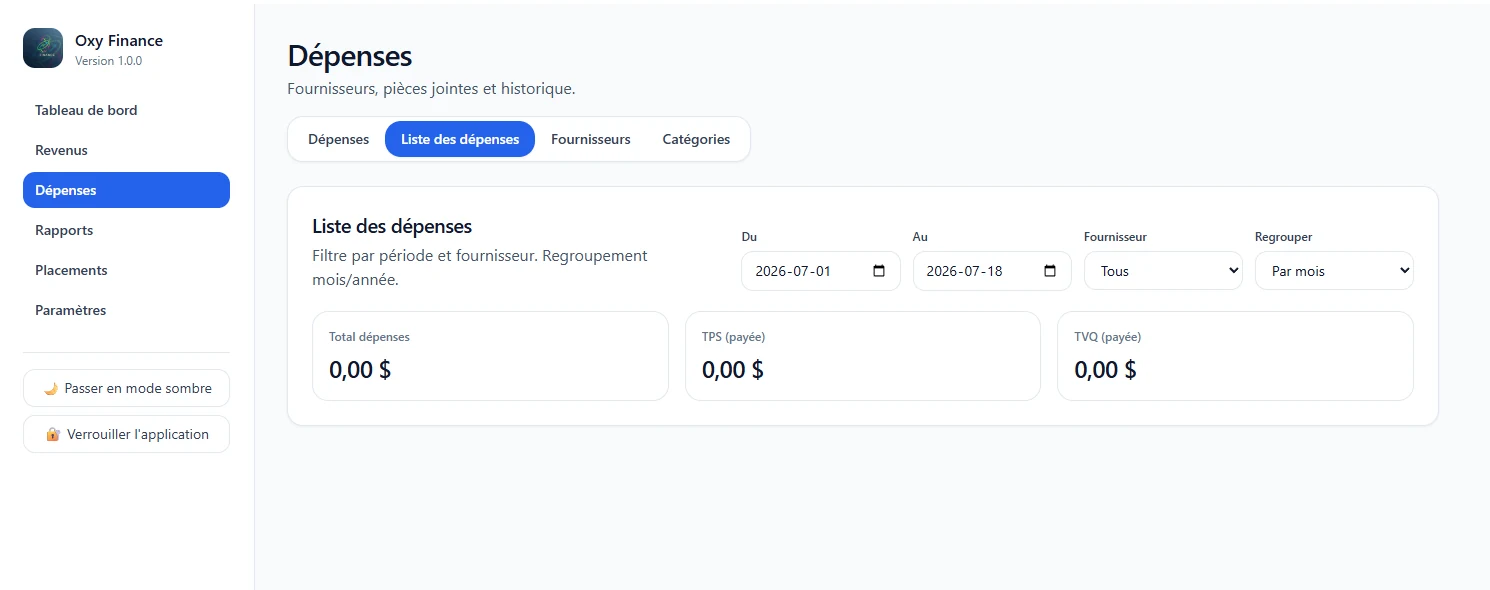Open the Catégories tab
The width and height of the screenshot is (1490, 590).
click(x=696, y=139)
